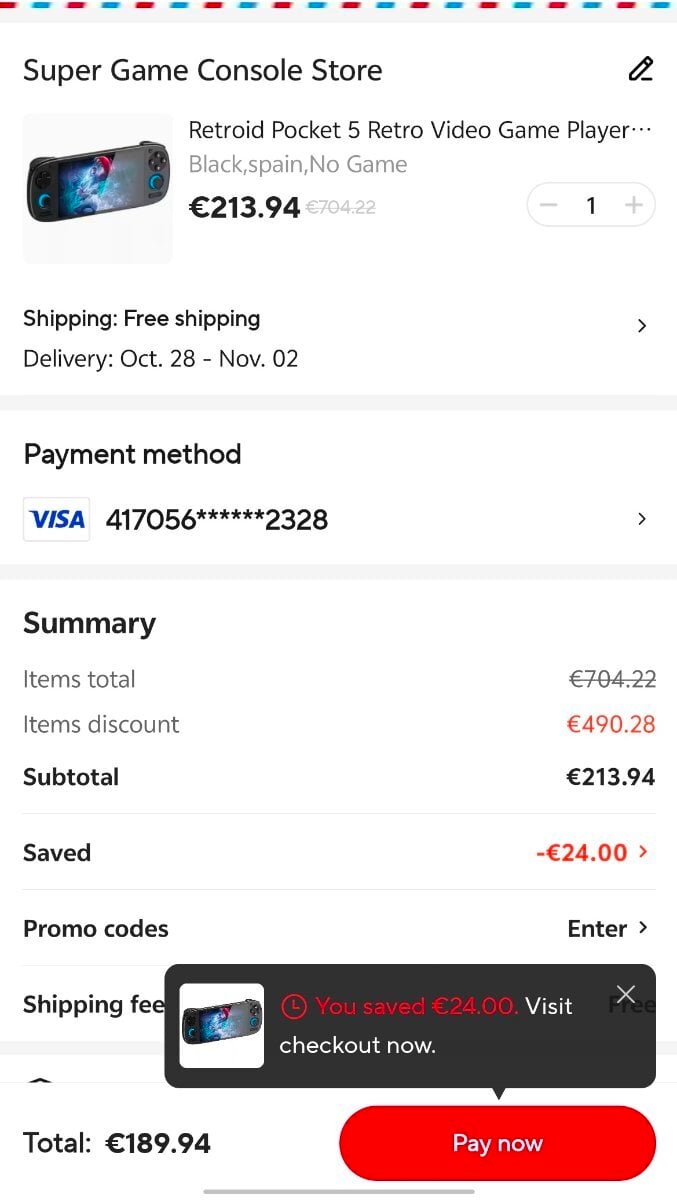Open product thumbnail in savings popup

coord(222,1025)
